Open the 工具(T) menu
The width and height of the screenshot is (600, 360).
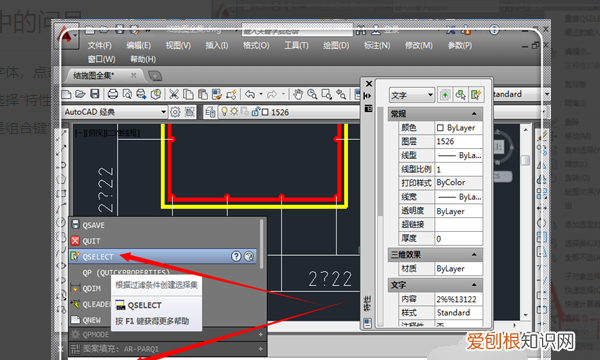pos(296,46)
